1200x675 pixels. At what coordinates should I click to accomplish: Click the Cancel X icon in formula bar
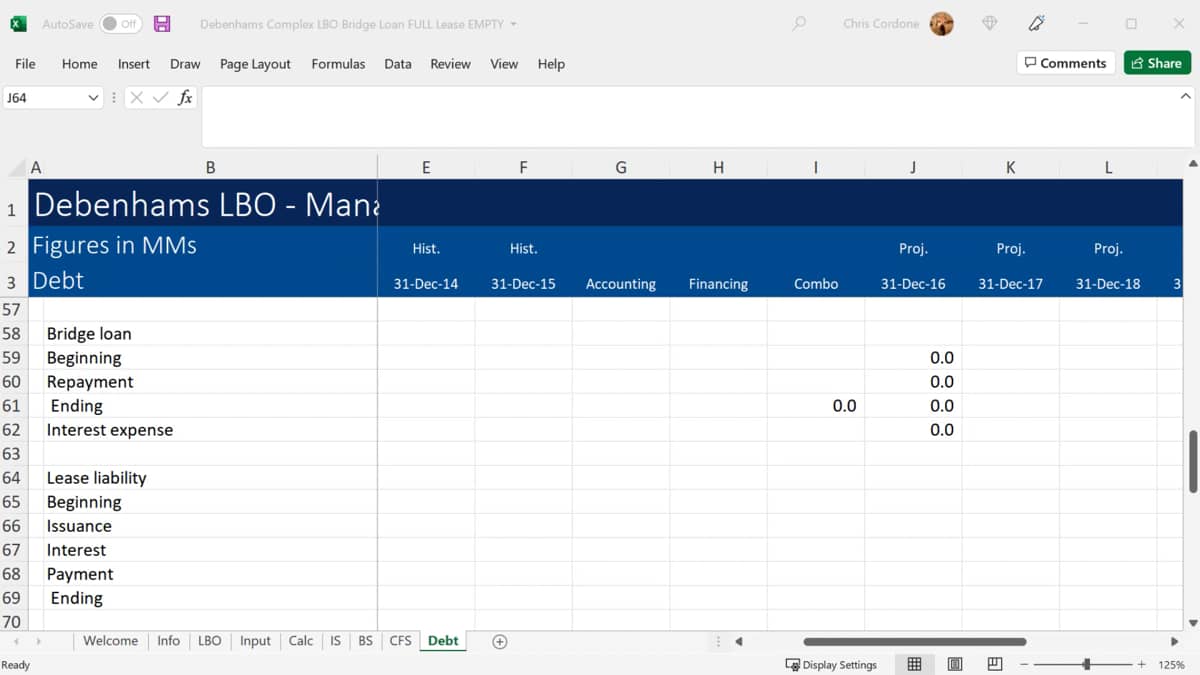point(137,98)
